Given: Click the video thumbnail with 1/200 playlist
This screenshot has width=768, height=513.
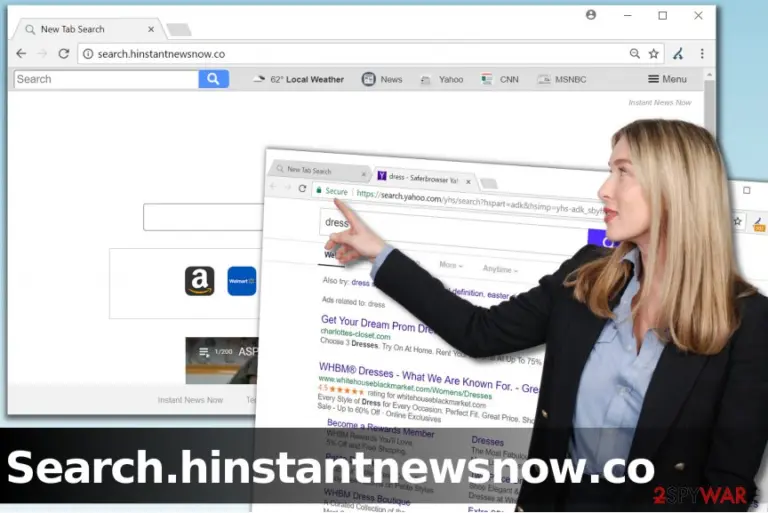Looking at the screenshot, I should click(x=222, y=360).
